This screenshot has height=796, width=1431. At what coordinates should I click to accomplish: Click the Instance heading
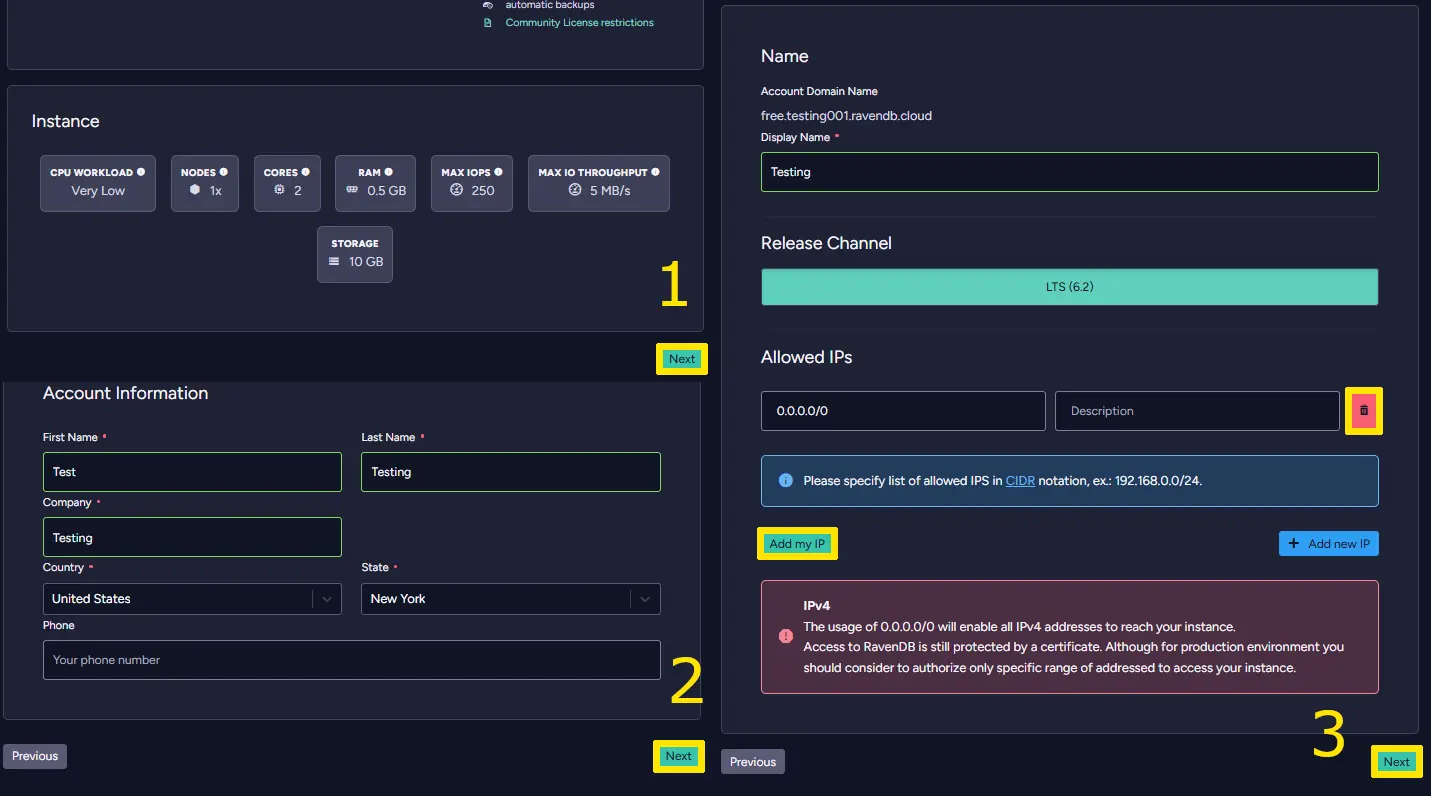tap(65, 121)
